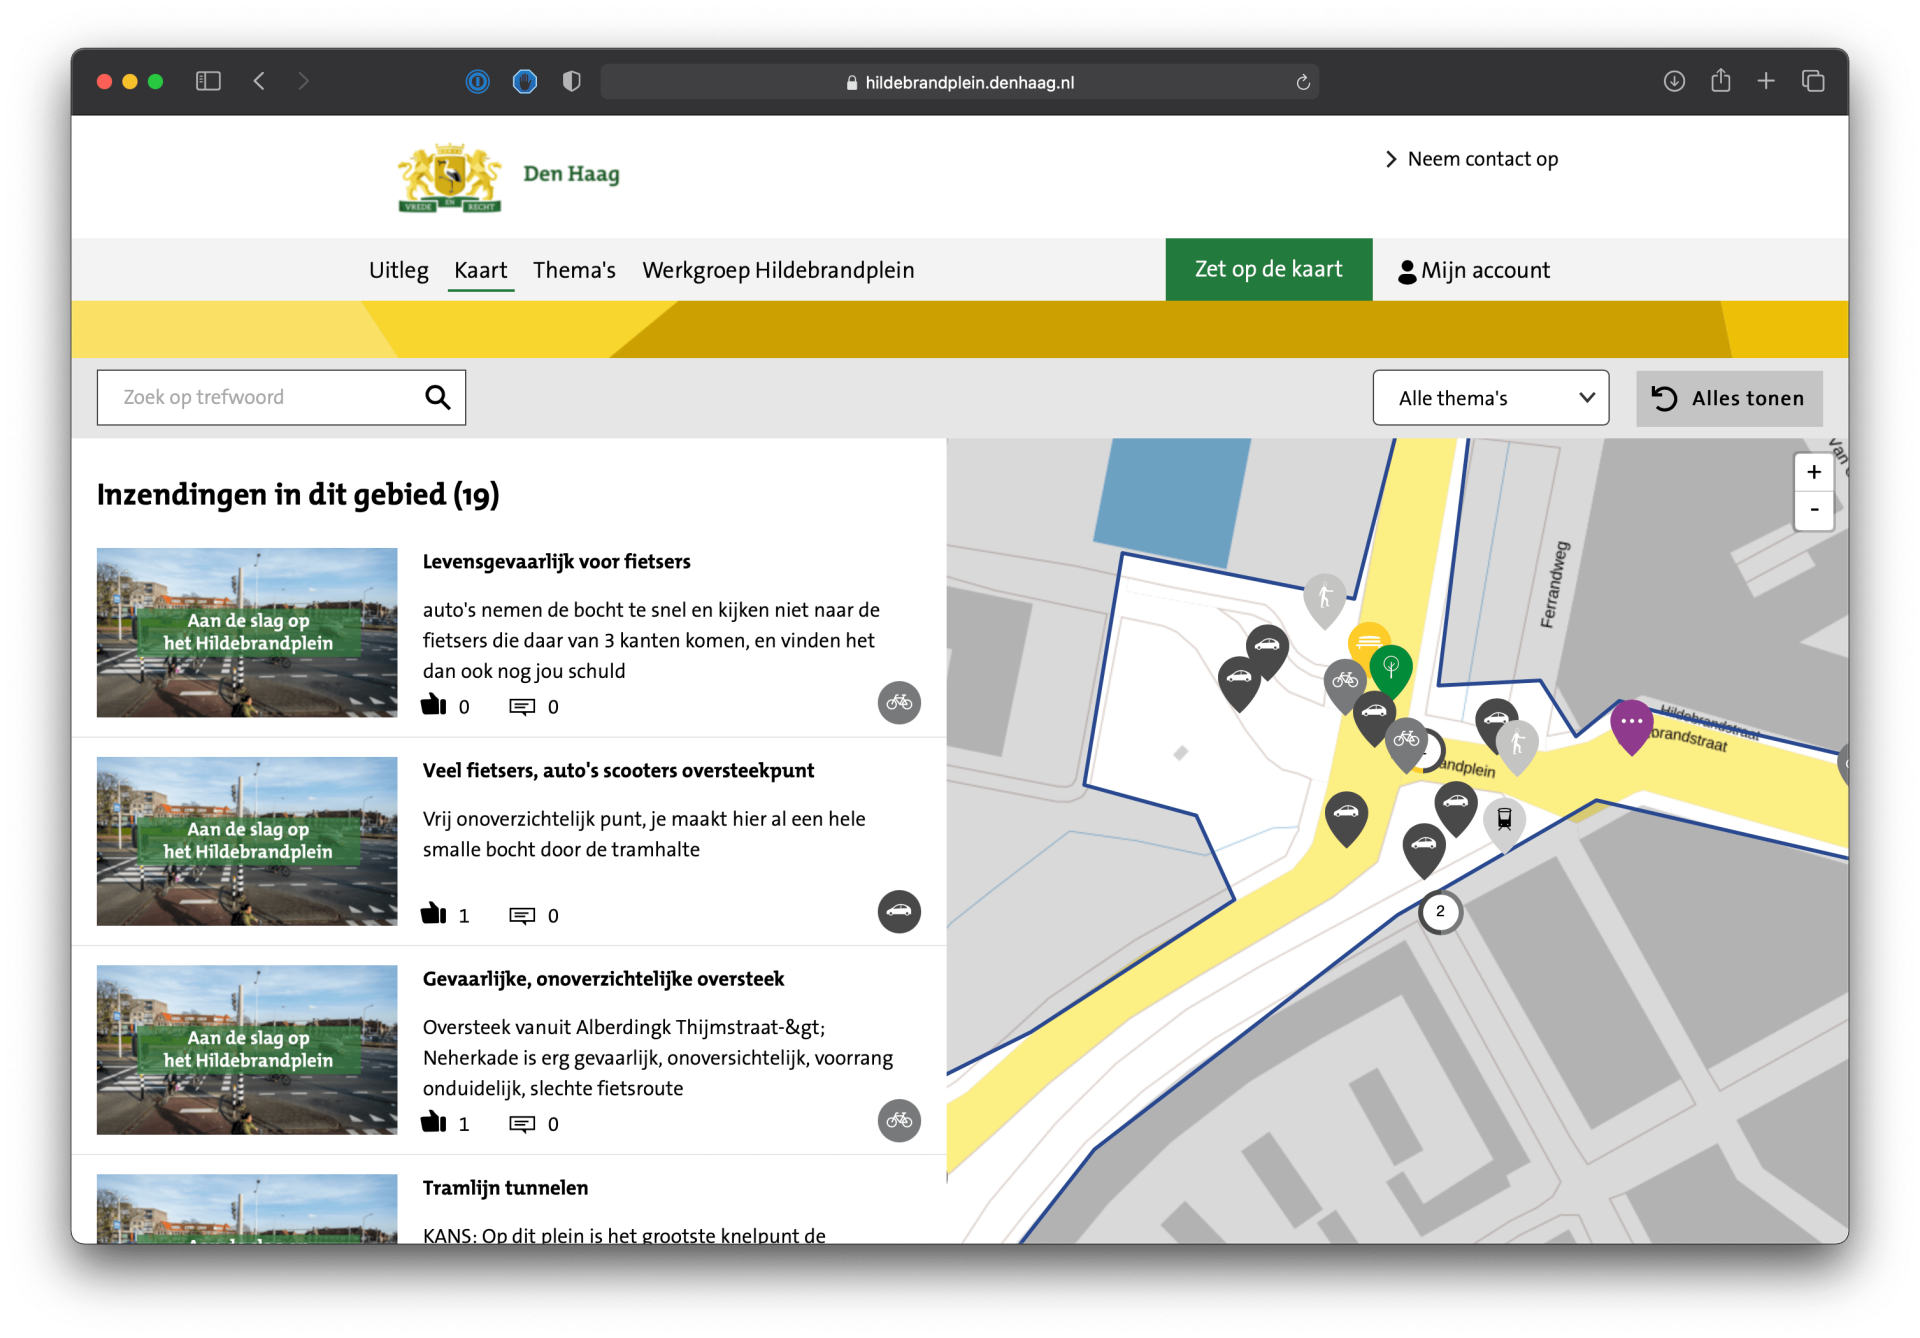Image resolution: width=1920 pixels, height=1338 pixels.
Task: Open the Tramlijn tunnelen submission title
Action: click(x=505, y=1187)
